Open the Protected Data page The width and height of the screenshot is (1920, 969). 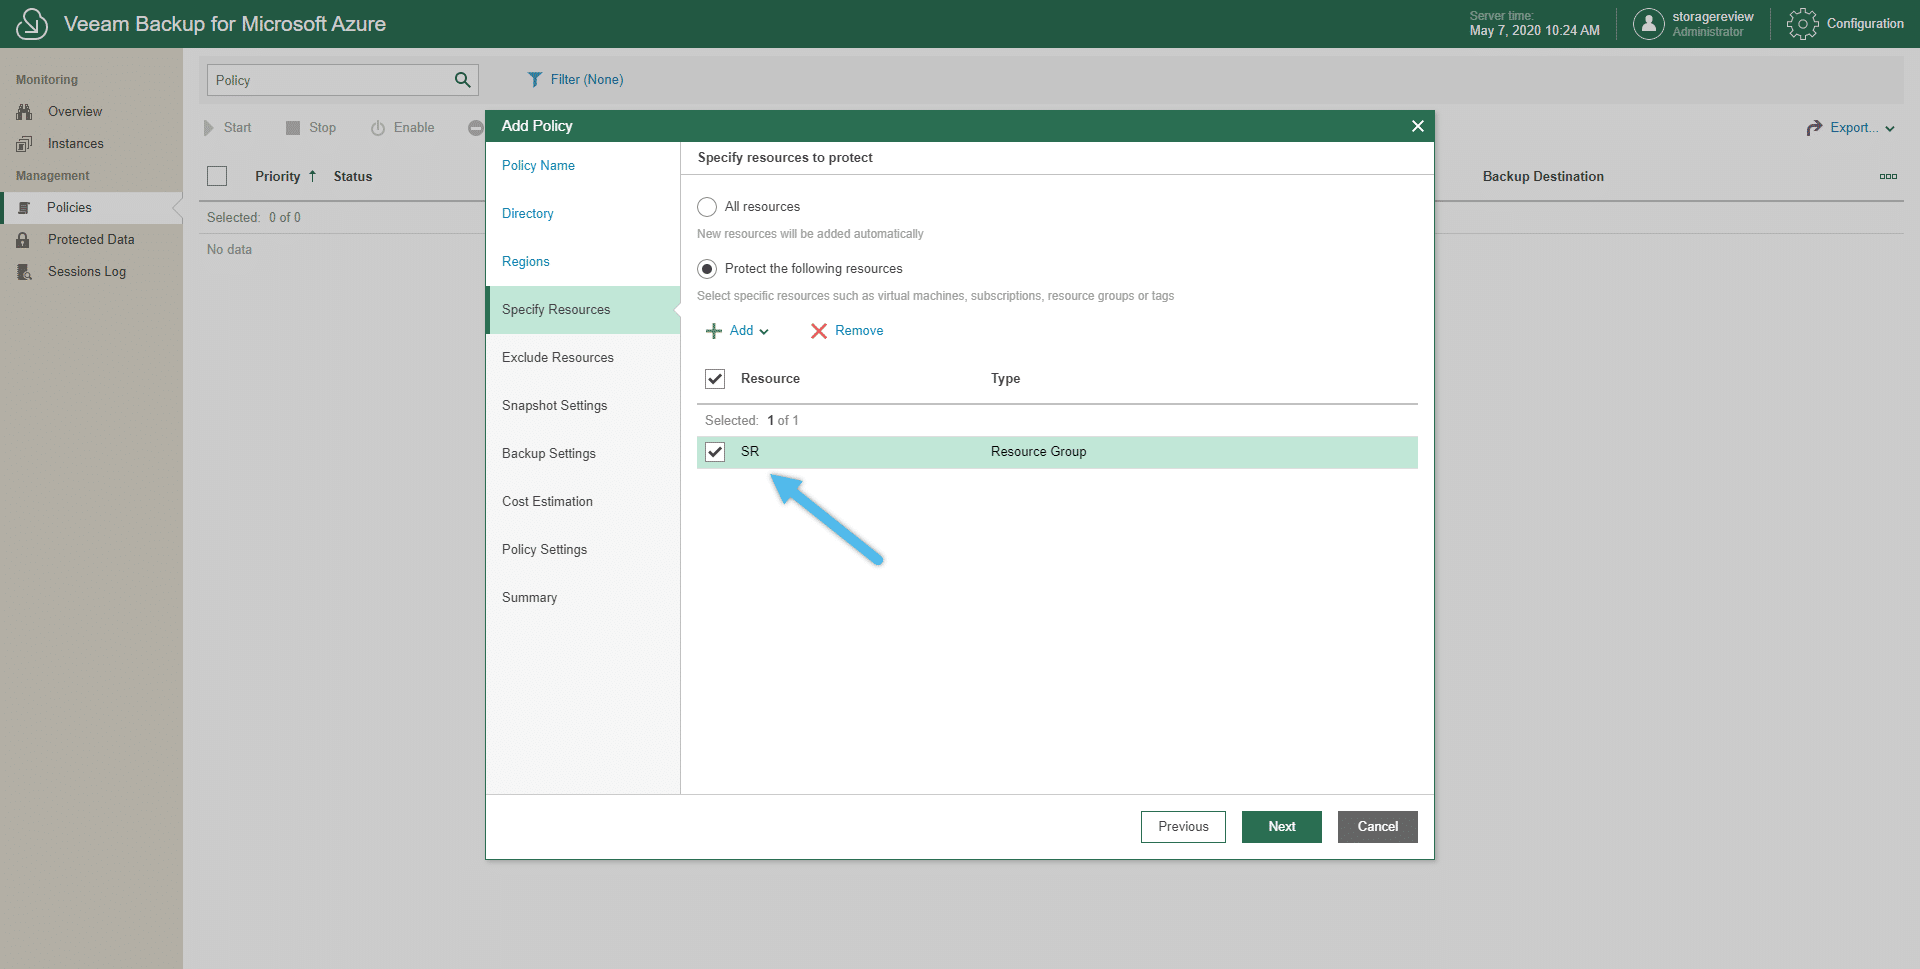point(91,240)
